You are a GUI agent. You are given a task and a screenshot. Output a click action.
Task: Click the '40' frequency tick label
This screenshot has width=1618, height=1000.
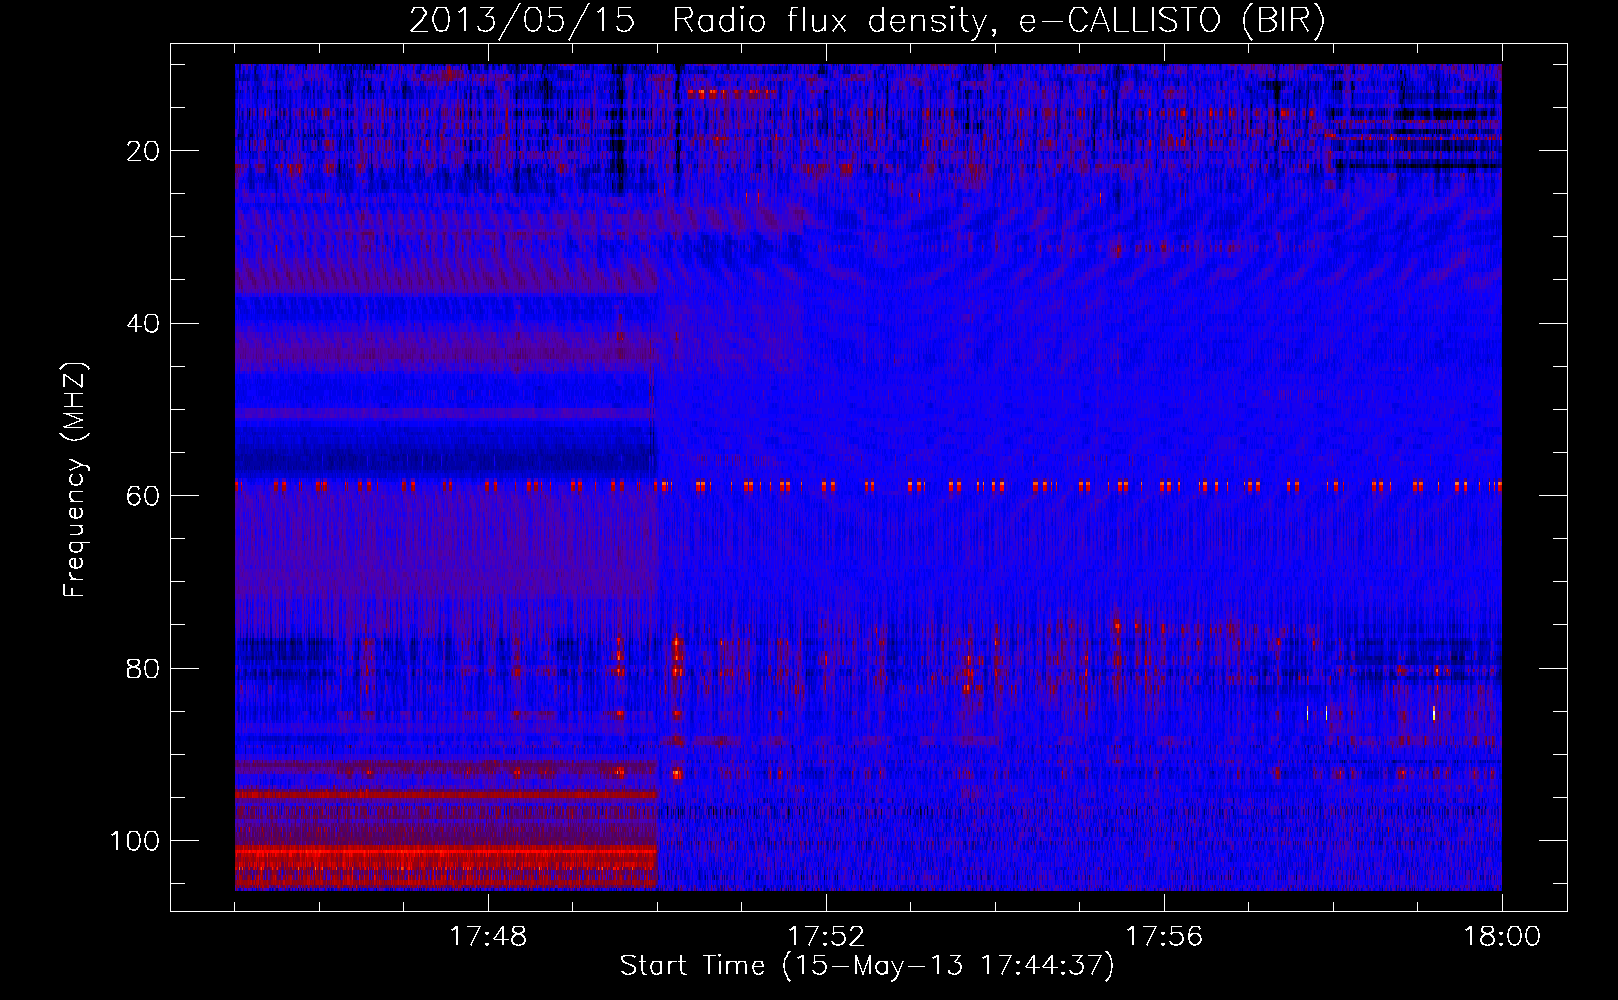(144, 324)
